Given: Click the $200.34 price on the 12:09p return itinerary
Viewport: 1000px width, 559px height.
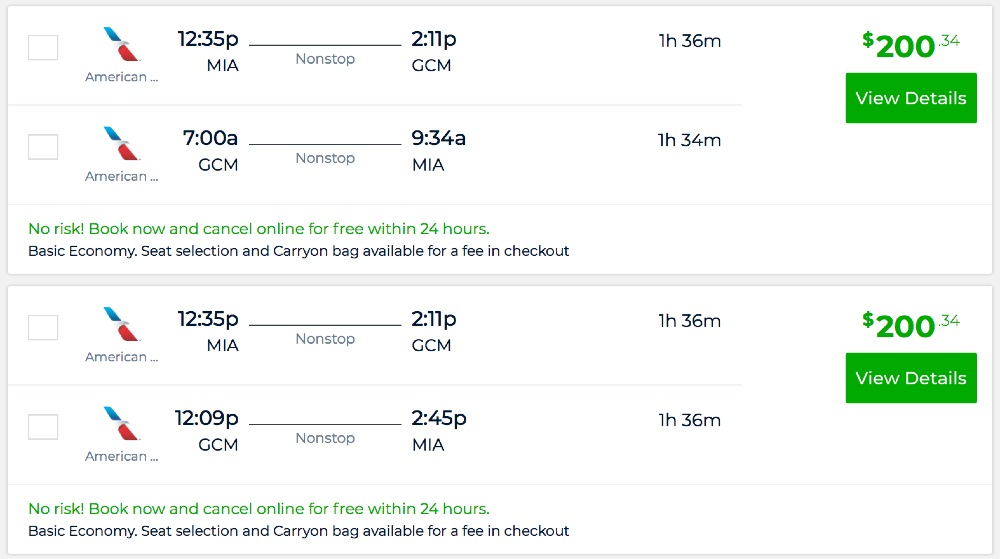Looking at the screenshot, I should (910, 325).
